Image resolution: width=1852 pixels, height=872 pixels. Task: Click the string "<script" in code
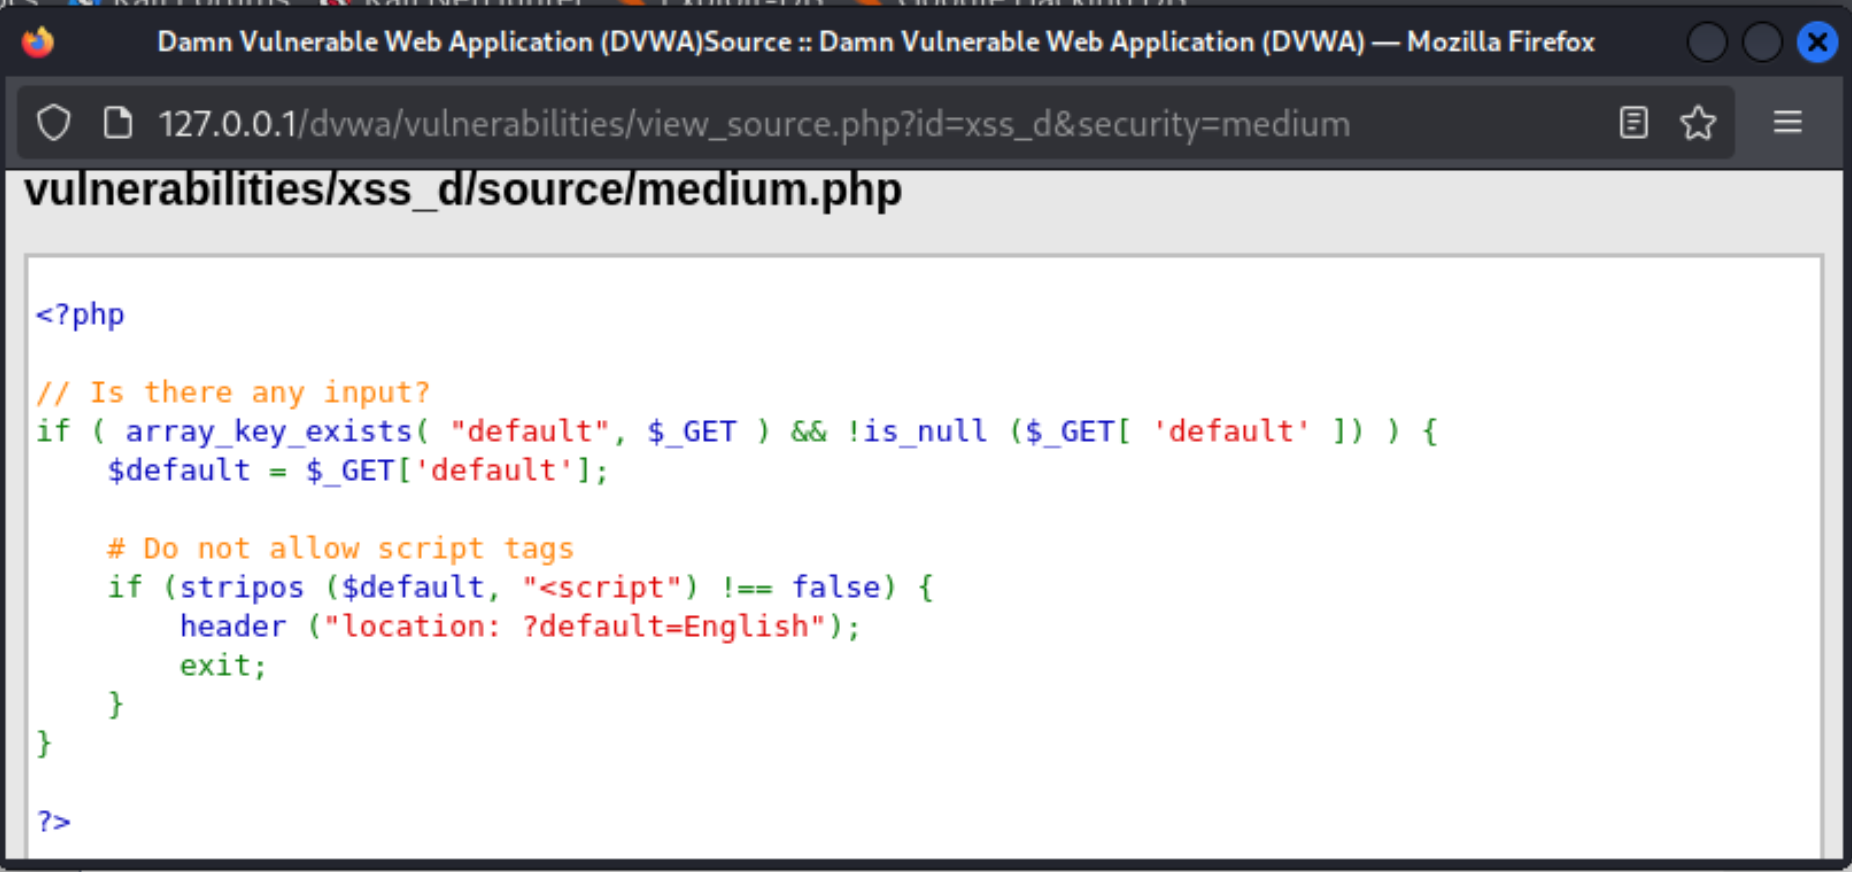pyautogui.click(x=602, y=587)
